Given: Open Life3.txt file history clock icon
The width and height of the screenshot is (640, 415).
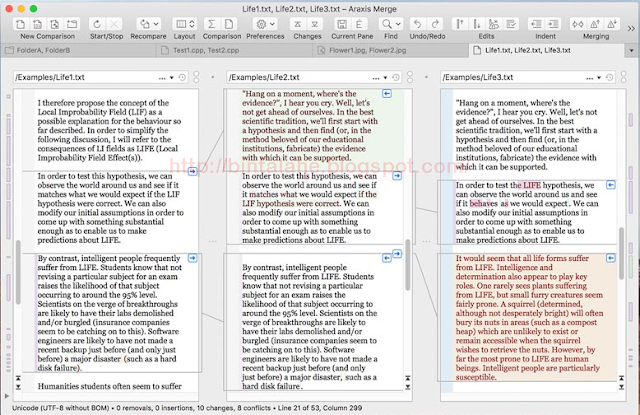Looking at the screenshot, I should (x=609, y=77).
